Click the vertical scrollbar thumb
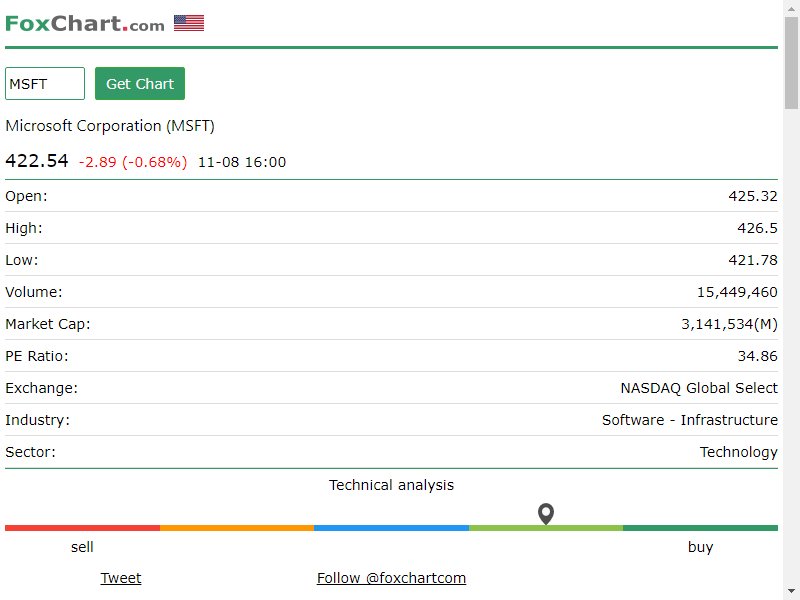Image resolution: width=800 pixels, height=600 pixels. coord(791,62)
